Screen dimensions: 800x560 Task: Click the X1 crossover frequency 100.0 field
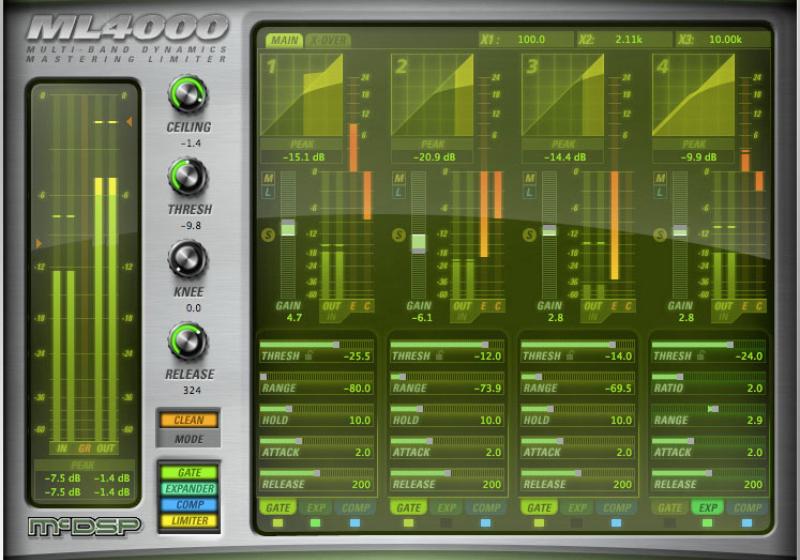tap(526, 39)
